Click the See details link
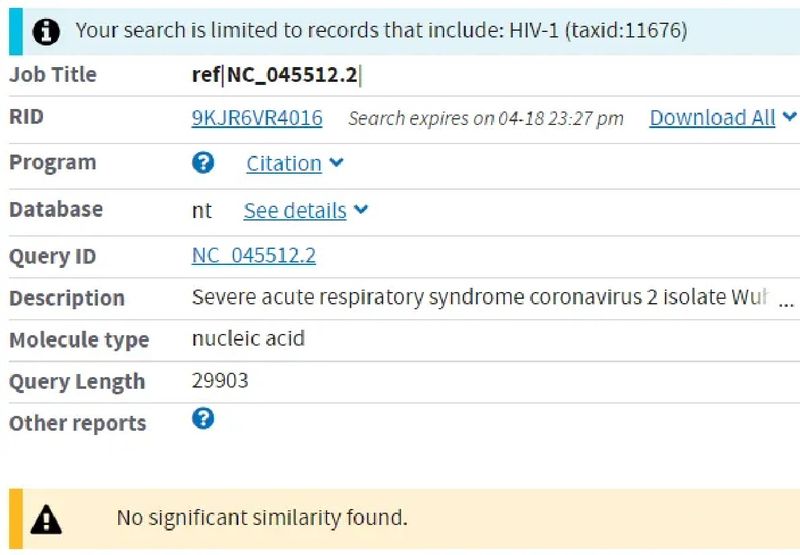Image resolution: width=800 pixels, height=555 pixels. point(295,210)
